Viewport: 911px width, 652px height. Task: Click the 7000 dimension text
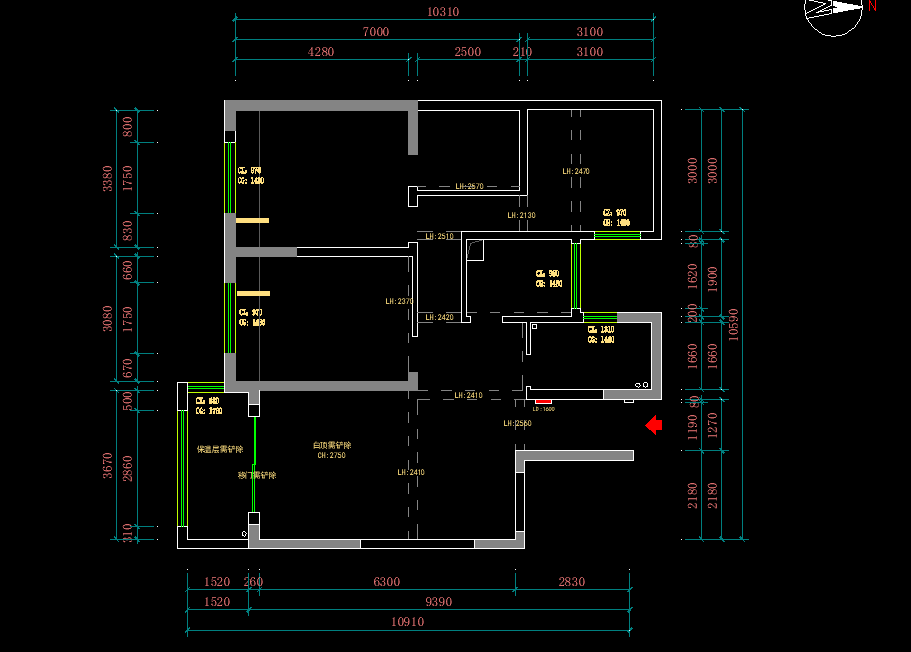point(375,32)
